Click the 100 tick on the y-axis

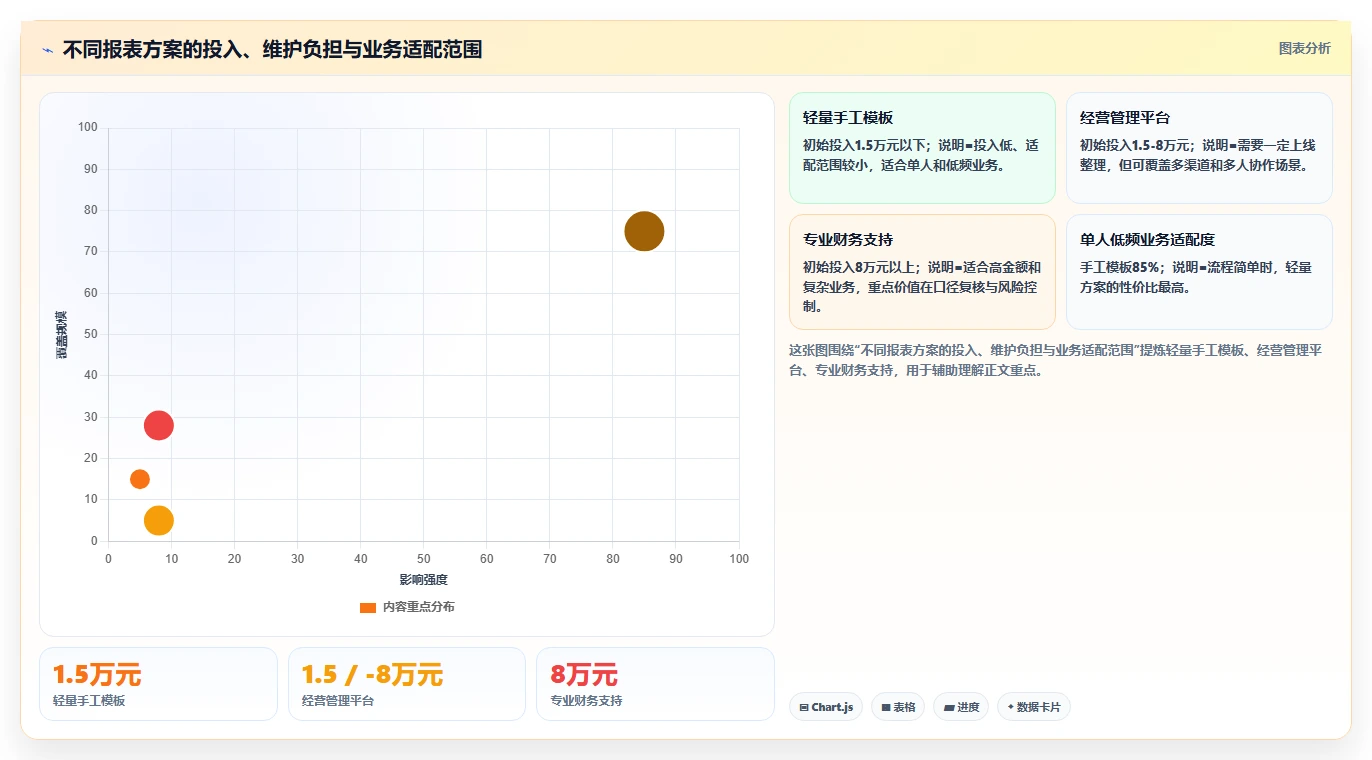click(88, 127)
